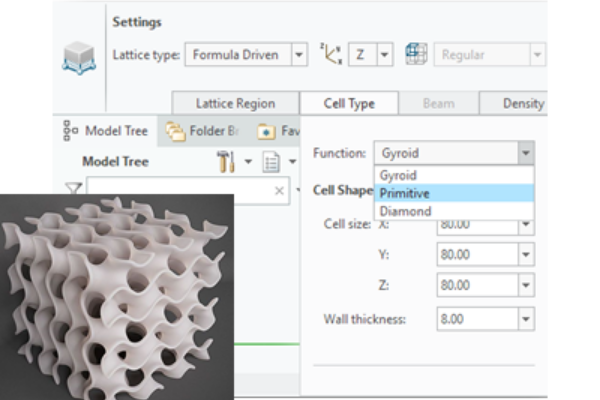Choose Diamond from Function list
The width and height of the screenshot is (600, 400).
pyautogui.click(x=405, y=211)
